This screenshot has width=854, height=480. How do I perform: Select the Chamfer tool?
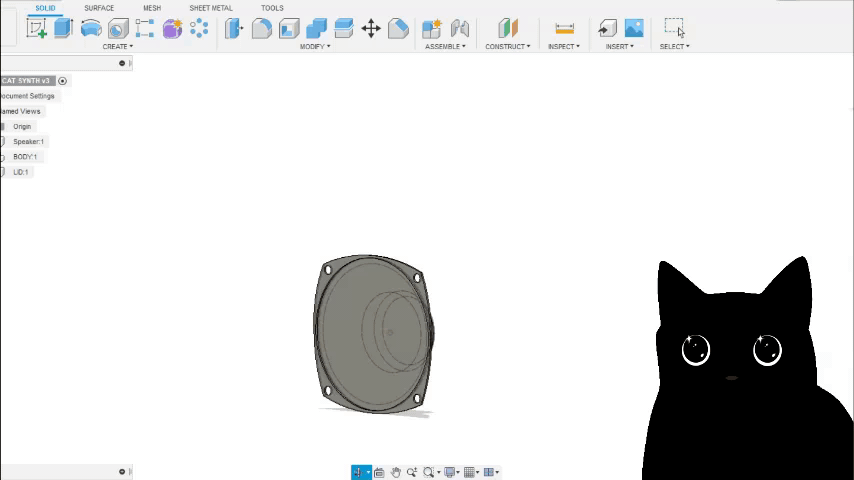coord(398,28)
